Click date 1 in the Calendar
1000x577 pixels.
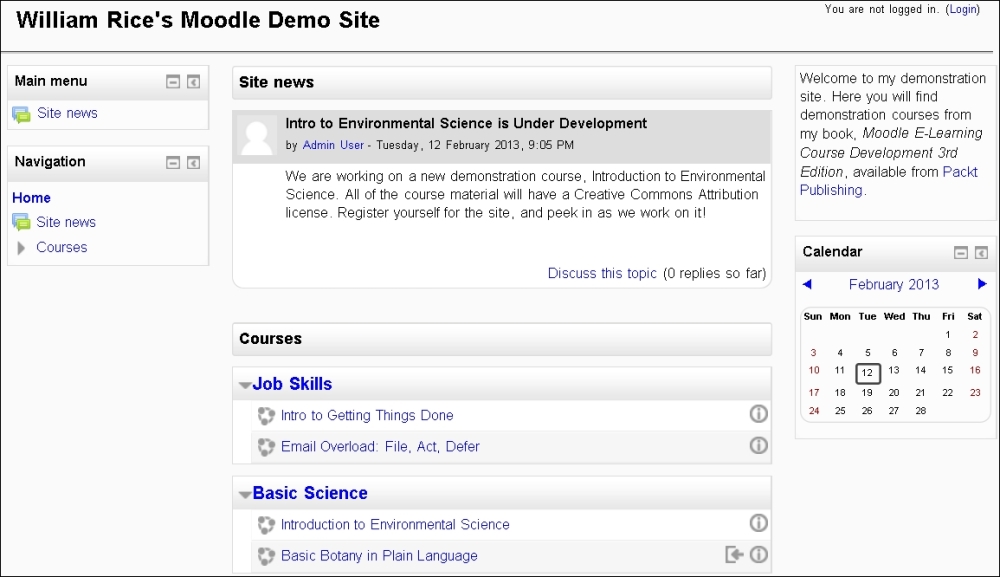[x=948, y=335]
